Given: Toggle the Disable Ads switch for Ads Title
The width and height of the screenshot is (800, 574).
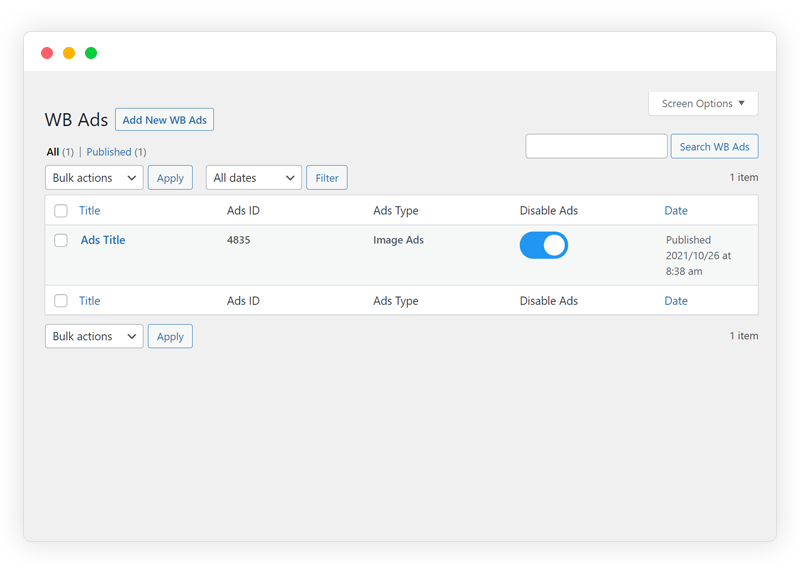Looking at the screenshot, I should tap(543, 245).
